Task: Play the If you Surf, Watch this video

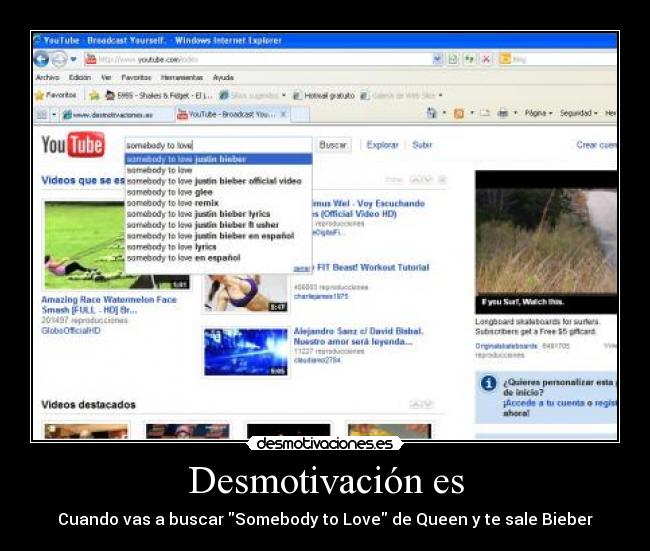Action: 546,241
